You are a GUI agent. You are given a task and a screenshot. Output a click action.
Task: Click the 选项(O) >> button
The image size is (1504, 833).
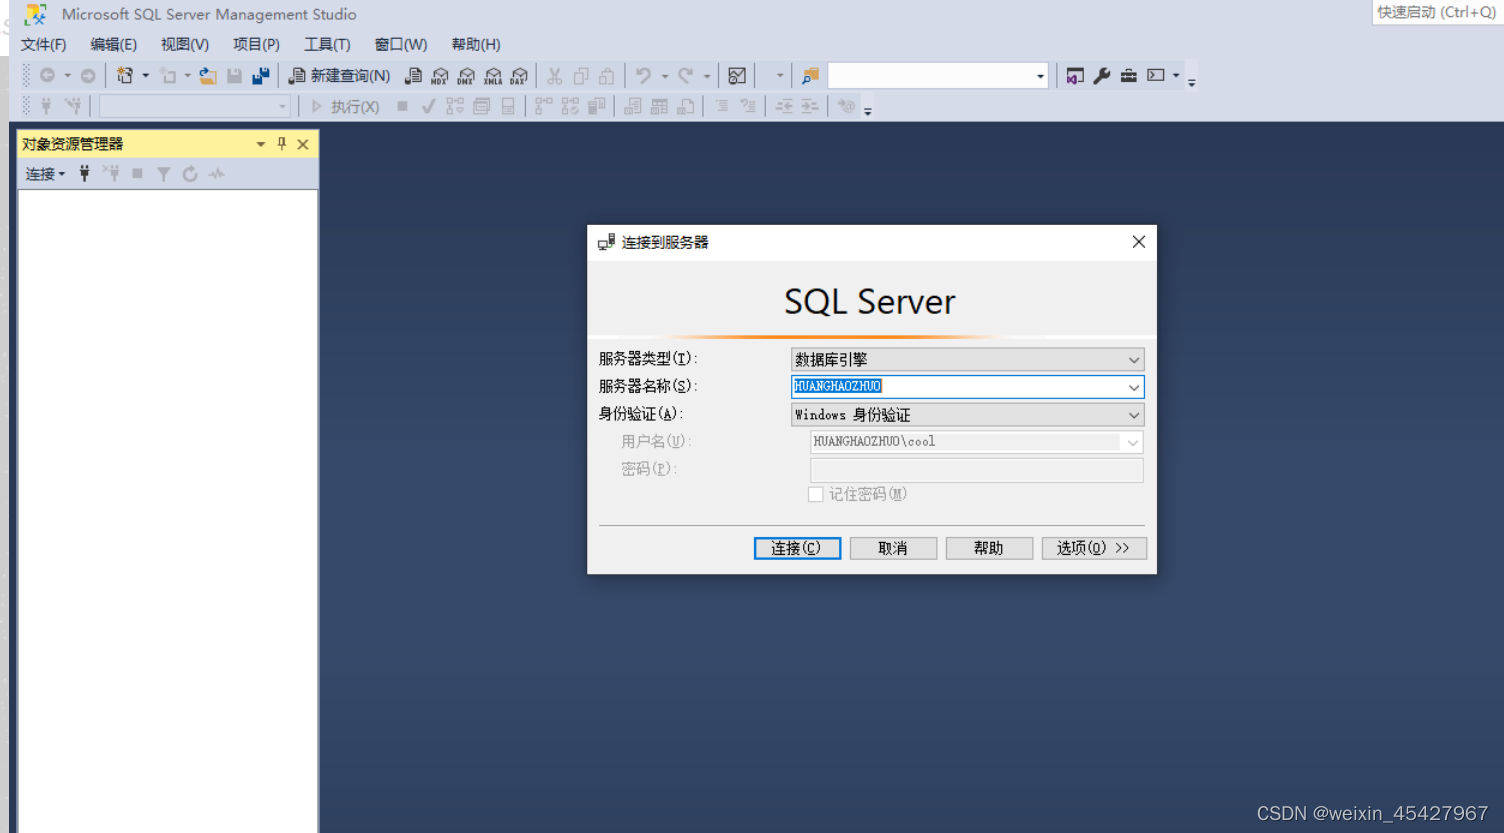pos(1094,548)
